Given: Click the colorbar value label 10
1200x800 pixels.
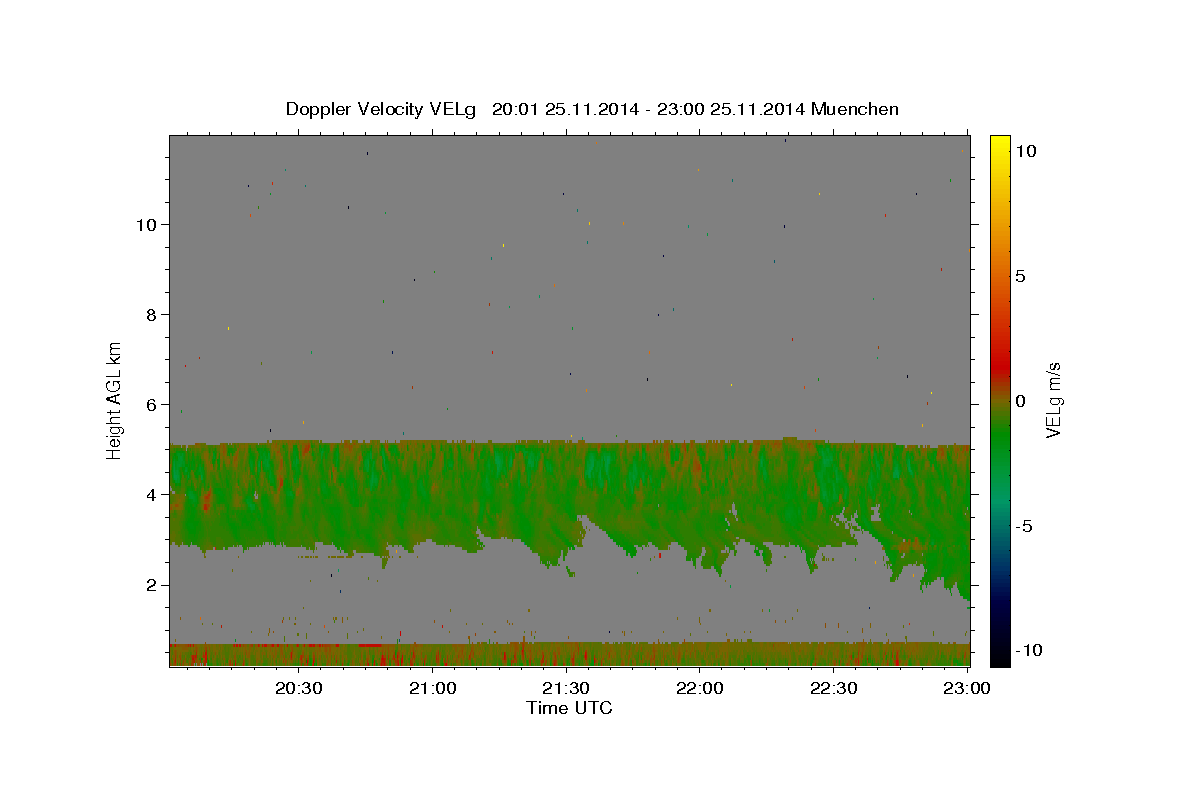Looking at the screenshot, I should [1025, 150].
